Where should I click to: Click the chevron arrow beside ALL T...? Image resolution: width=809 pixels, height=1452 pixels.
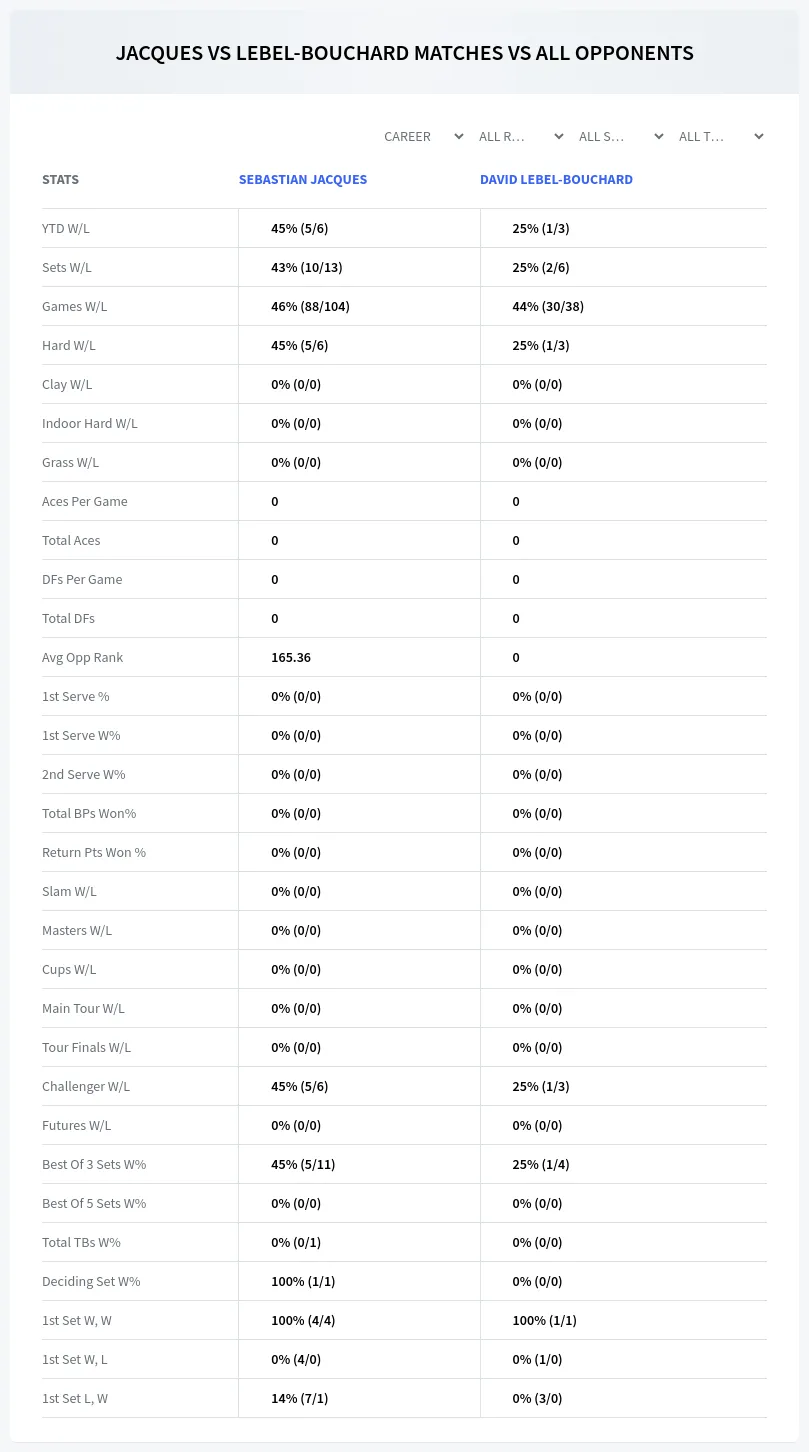point(759,136)
